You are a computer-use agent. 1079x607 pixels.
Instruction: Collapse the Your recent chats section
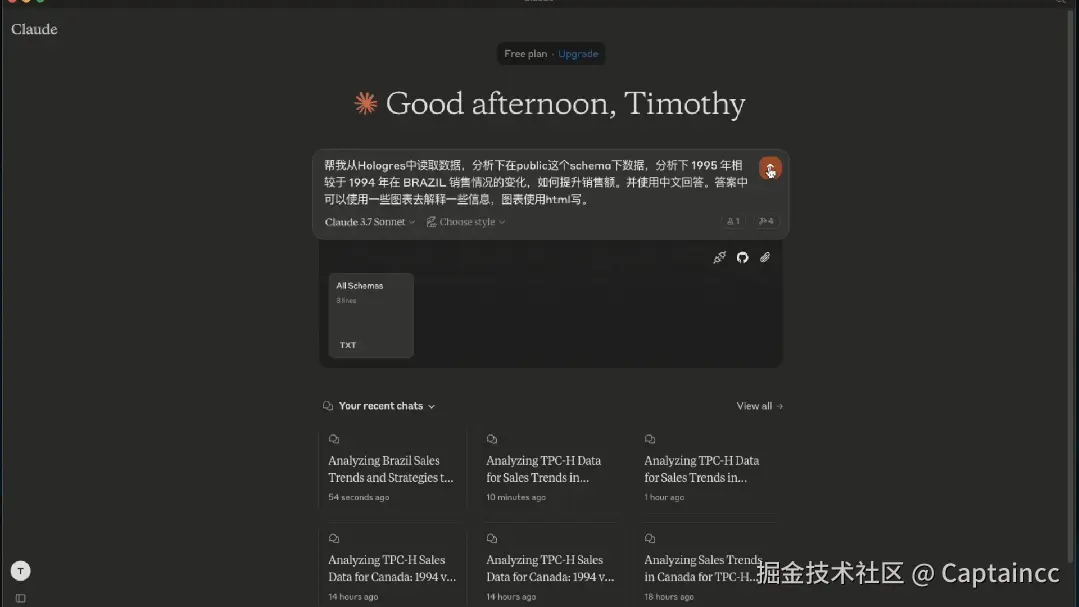(x=431, y=407)
